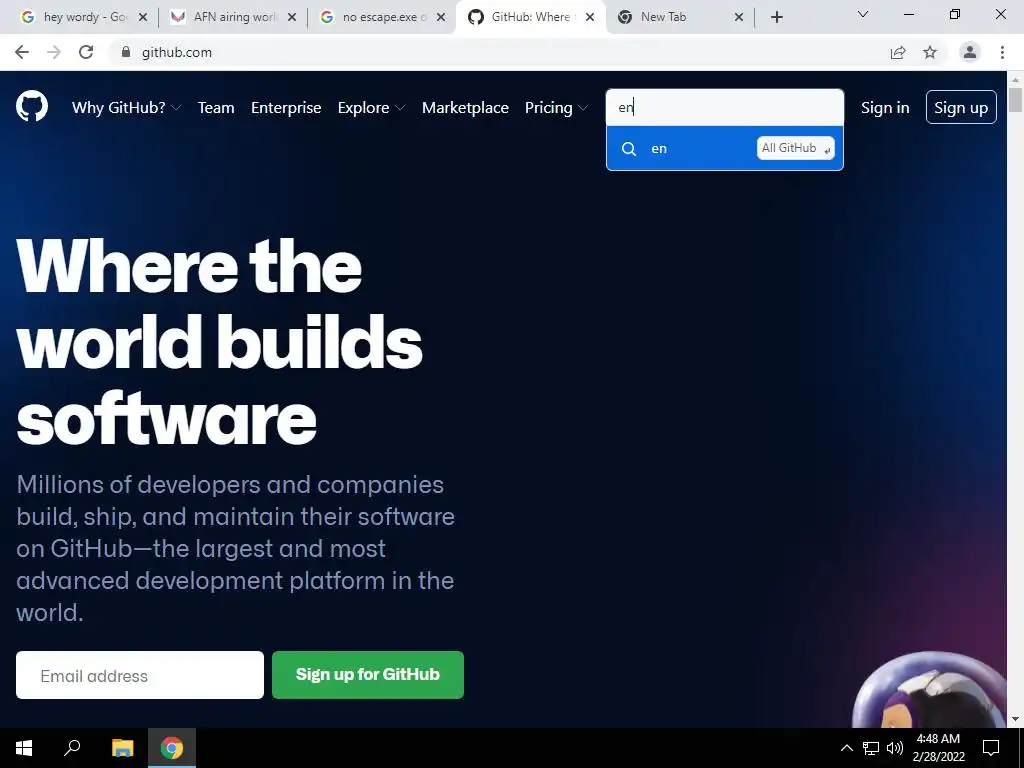Reload the page with the refresh icon

click(x=86, y=52)
